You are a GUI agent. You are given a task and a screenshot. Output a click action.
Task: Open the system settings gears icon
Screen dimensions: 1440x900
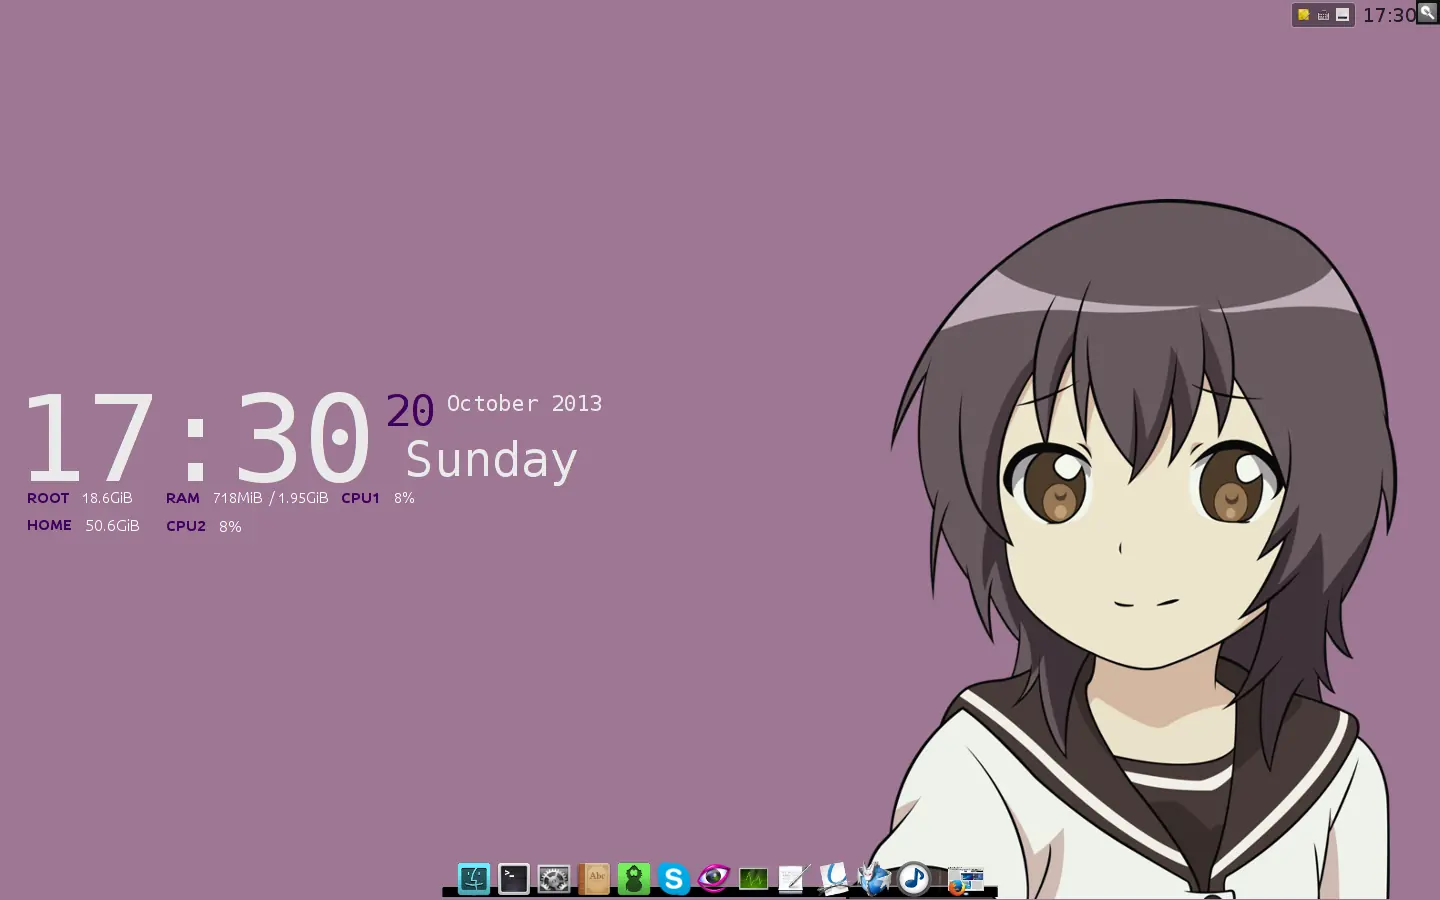point(552,879)
